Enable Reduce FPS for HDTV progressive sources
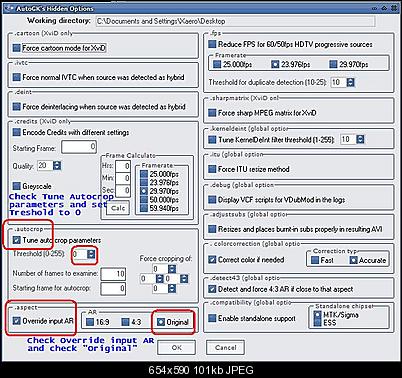 tap(212, 44)
